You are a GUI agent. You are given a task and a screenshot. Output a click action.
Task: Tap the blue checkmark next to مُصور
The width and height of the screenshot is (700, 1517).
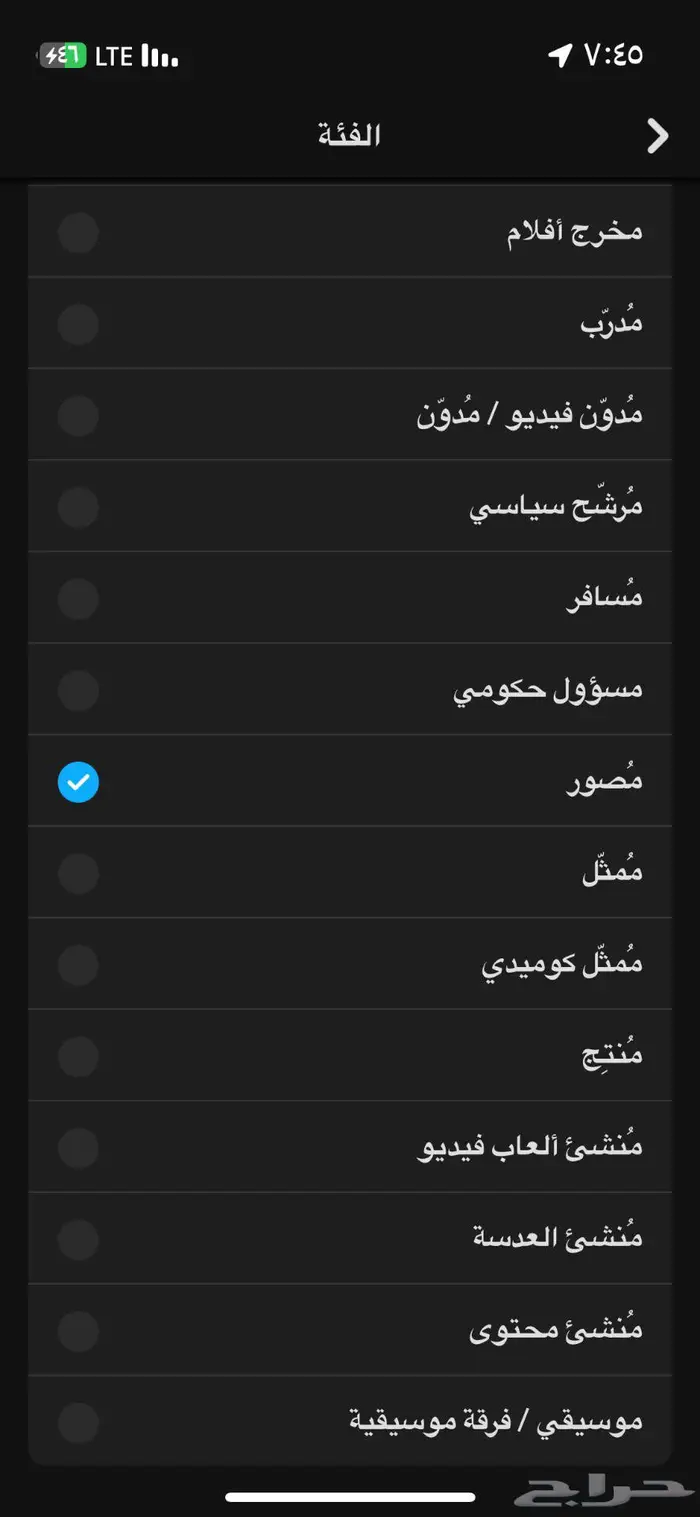(78, 782)
